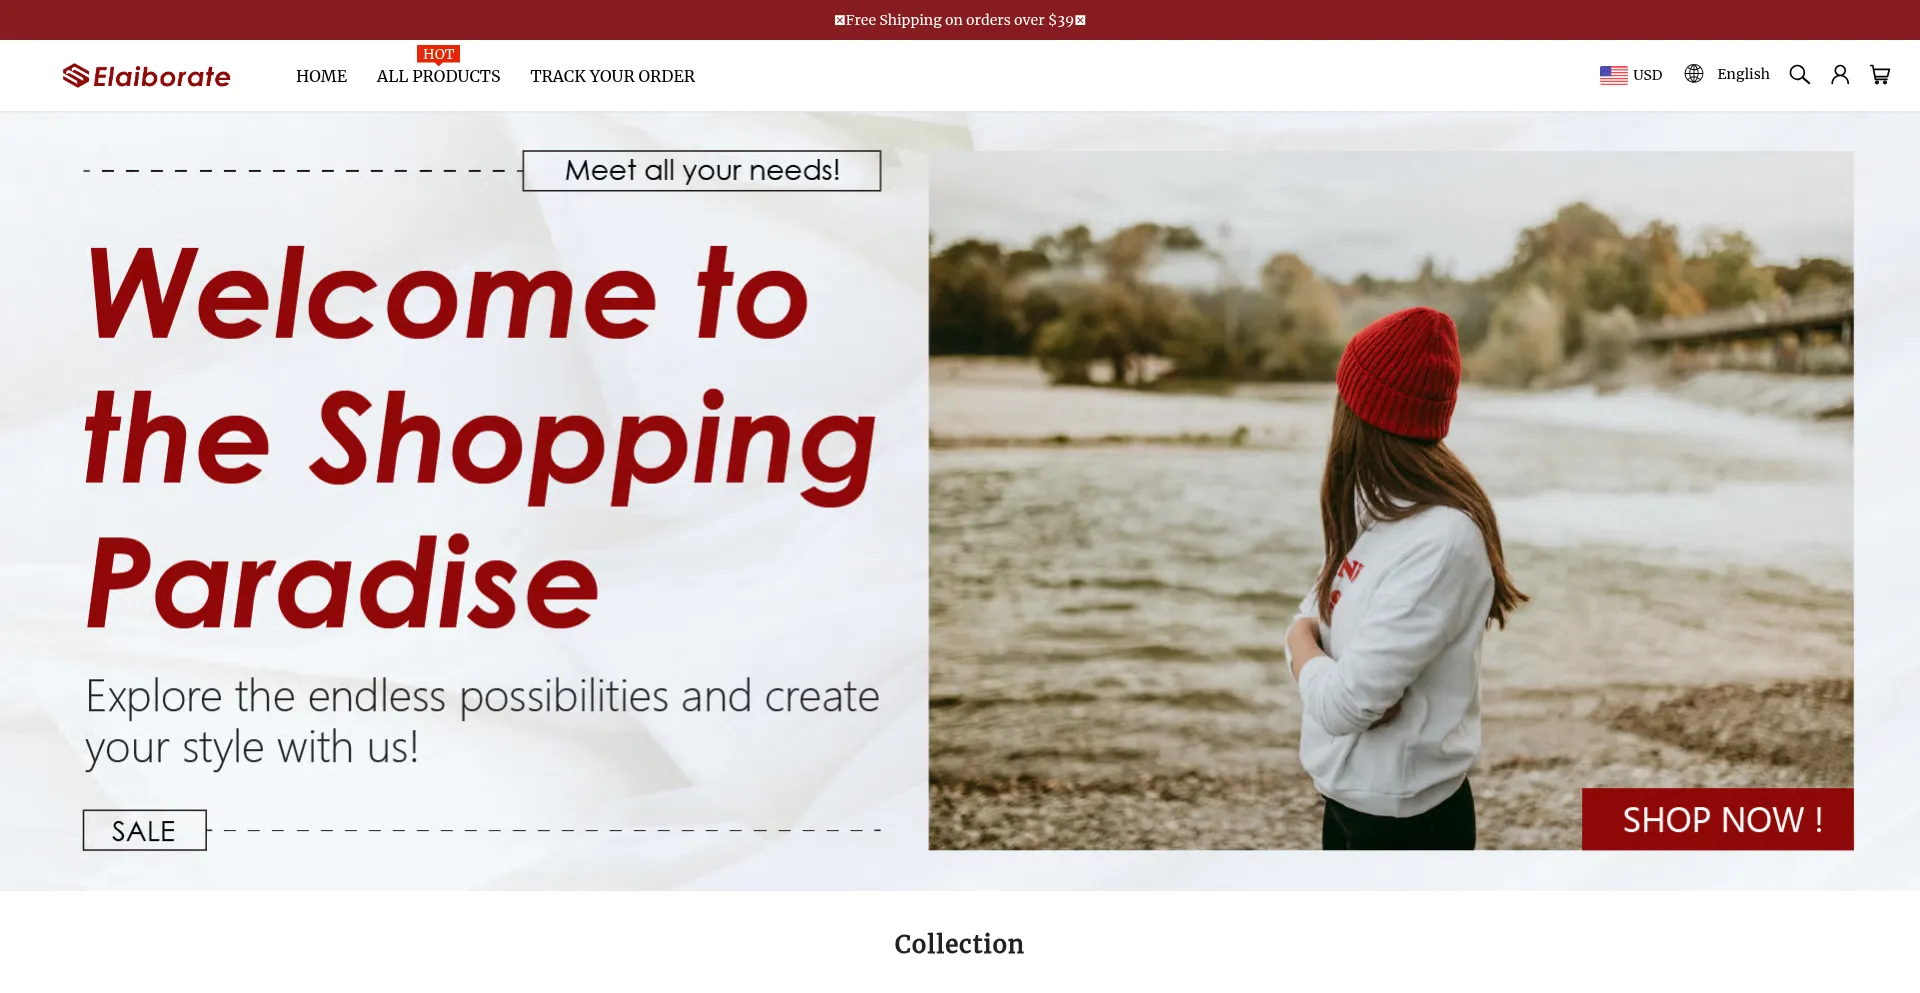
Task: Click the Free Shipping announcement text
Action: coord(959,20)
